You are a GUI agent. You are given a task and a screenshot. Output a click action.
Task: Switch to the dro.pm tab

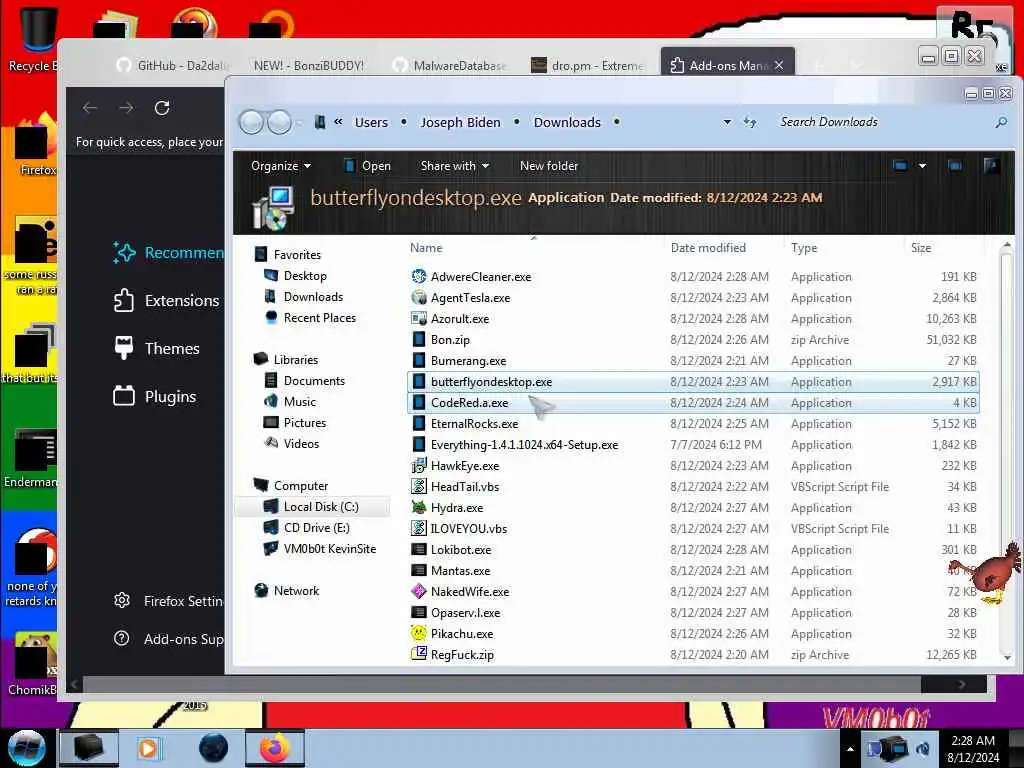coord(588,65)
